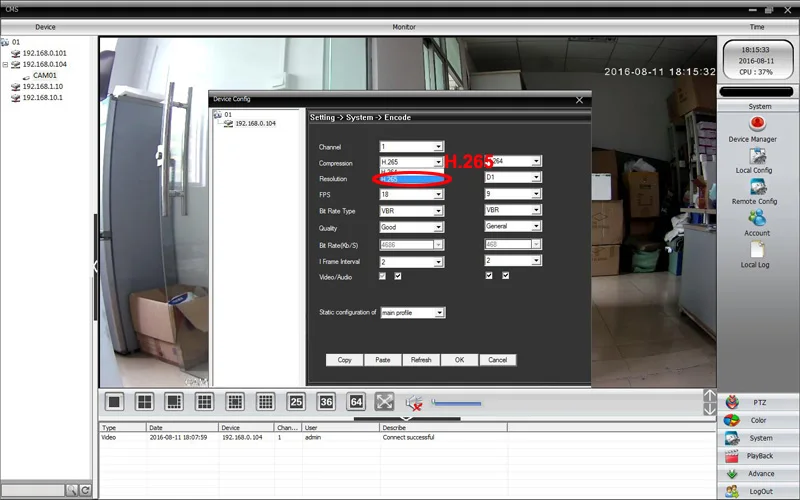Open Local Config
Viewport: 800px width, 500px height.
[756, 160]
